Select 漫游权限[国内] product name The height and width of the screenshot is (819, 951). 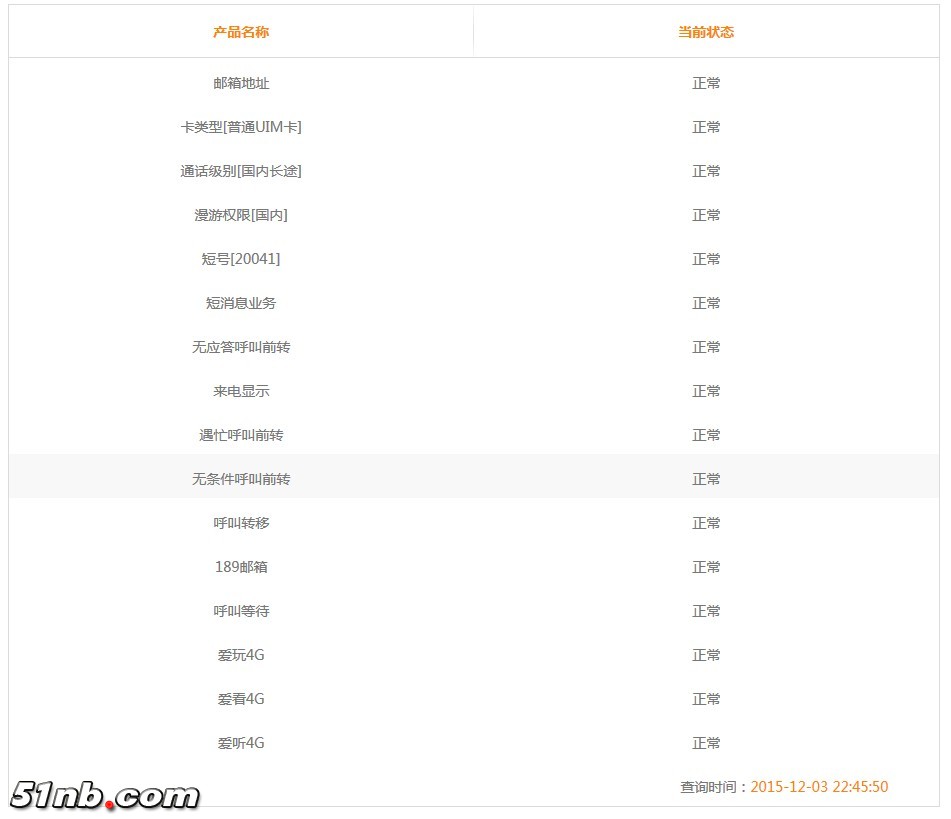click(241, 215)
